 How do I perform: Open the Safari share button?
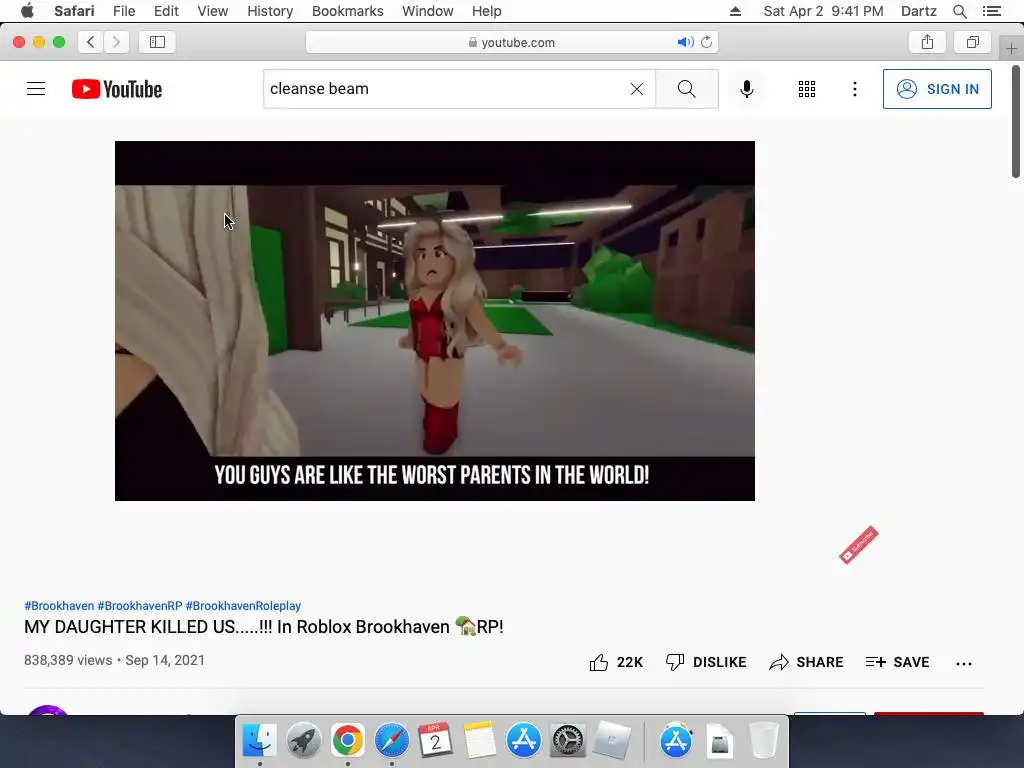pos(927,42)
